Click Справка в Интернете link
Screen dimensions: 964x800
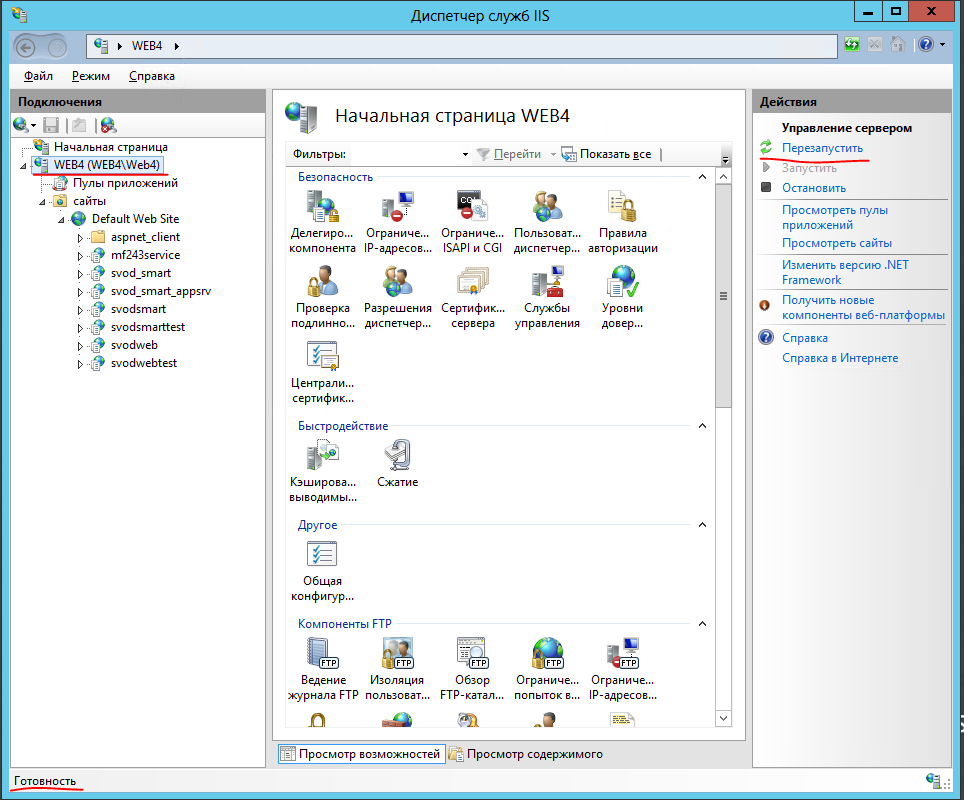[x=840, y=358]
